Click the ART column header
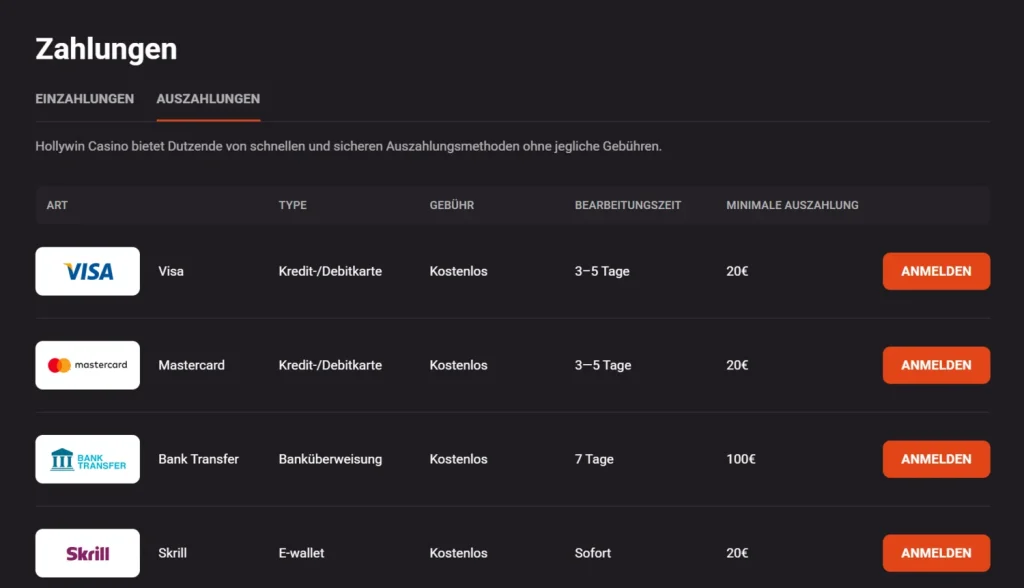Viewport: 1024px width, 588px height. click(57, 205)
